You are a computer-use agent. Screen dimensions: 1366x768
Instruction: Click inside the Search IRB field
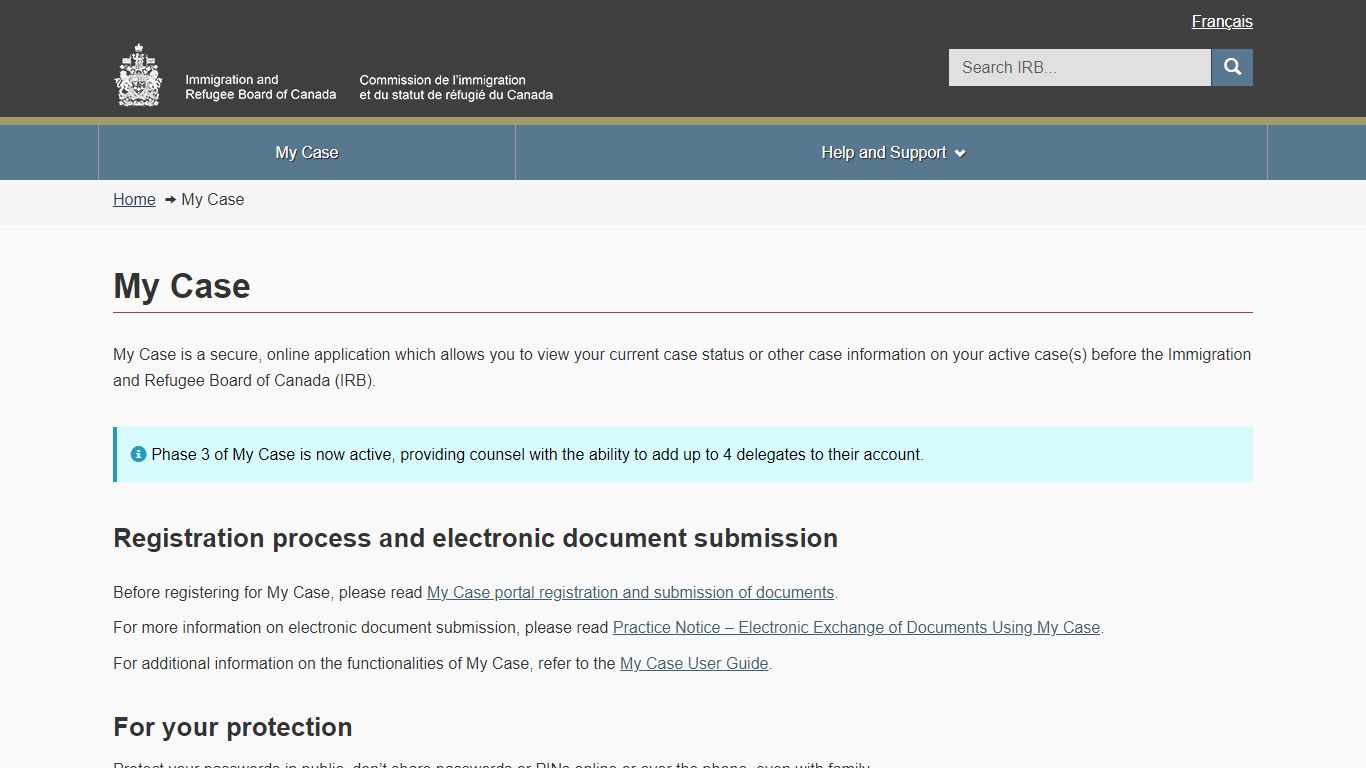click(1078, 67)
